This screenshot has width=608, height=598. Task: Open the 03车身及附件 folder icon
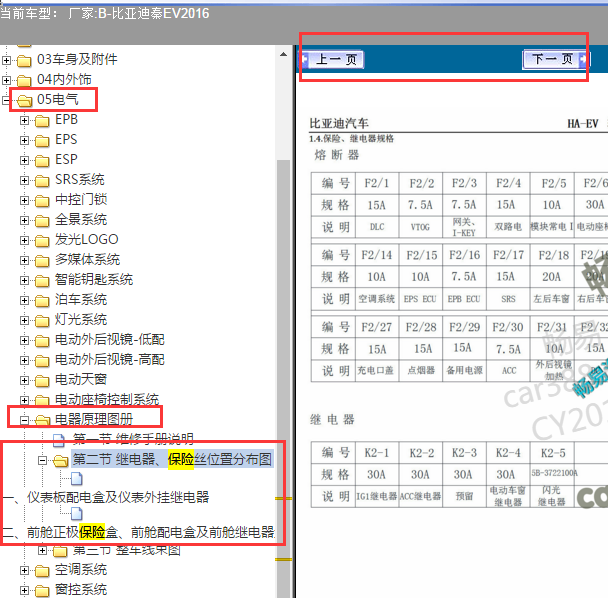pyautogui.click(x=24, y=60)
